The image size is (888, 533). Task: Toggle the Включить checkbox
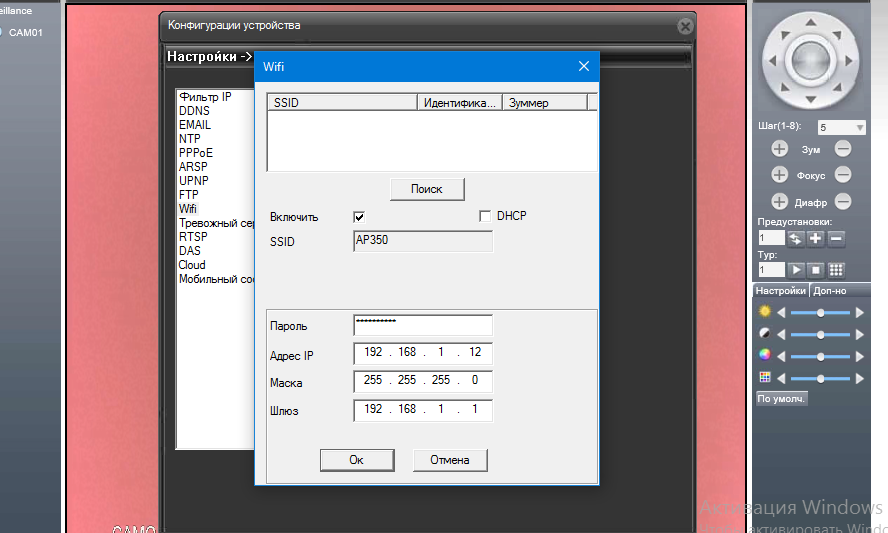359,217
